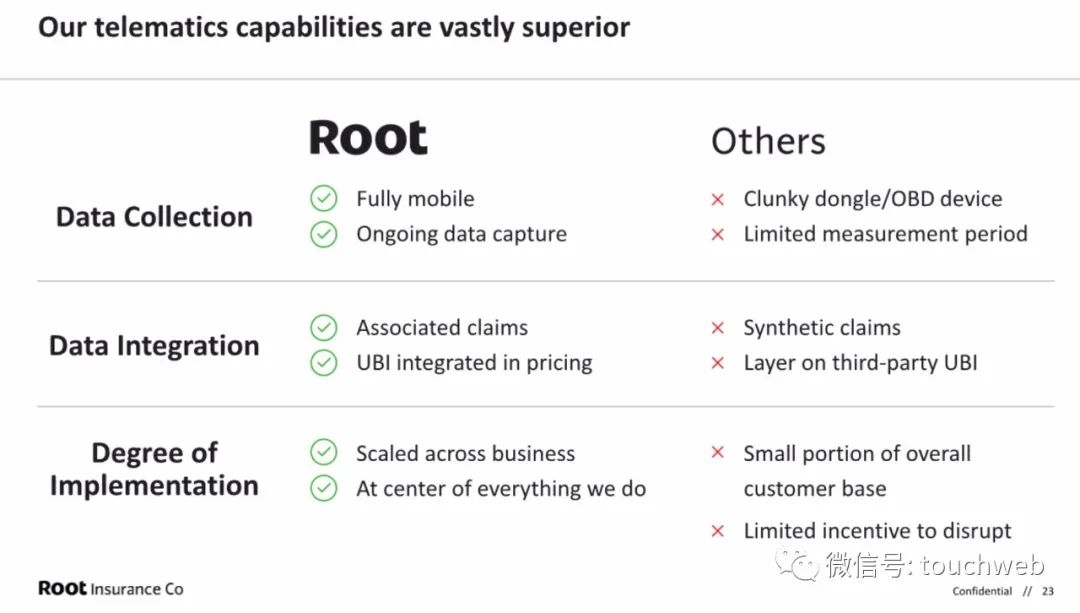Viewport: 1080px width, 613px height.
Task: Click the green checkmark beside Fully mobile
Action: [x=323, y=198]
